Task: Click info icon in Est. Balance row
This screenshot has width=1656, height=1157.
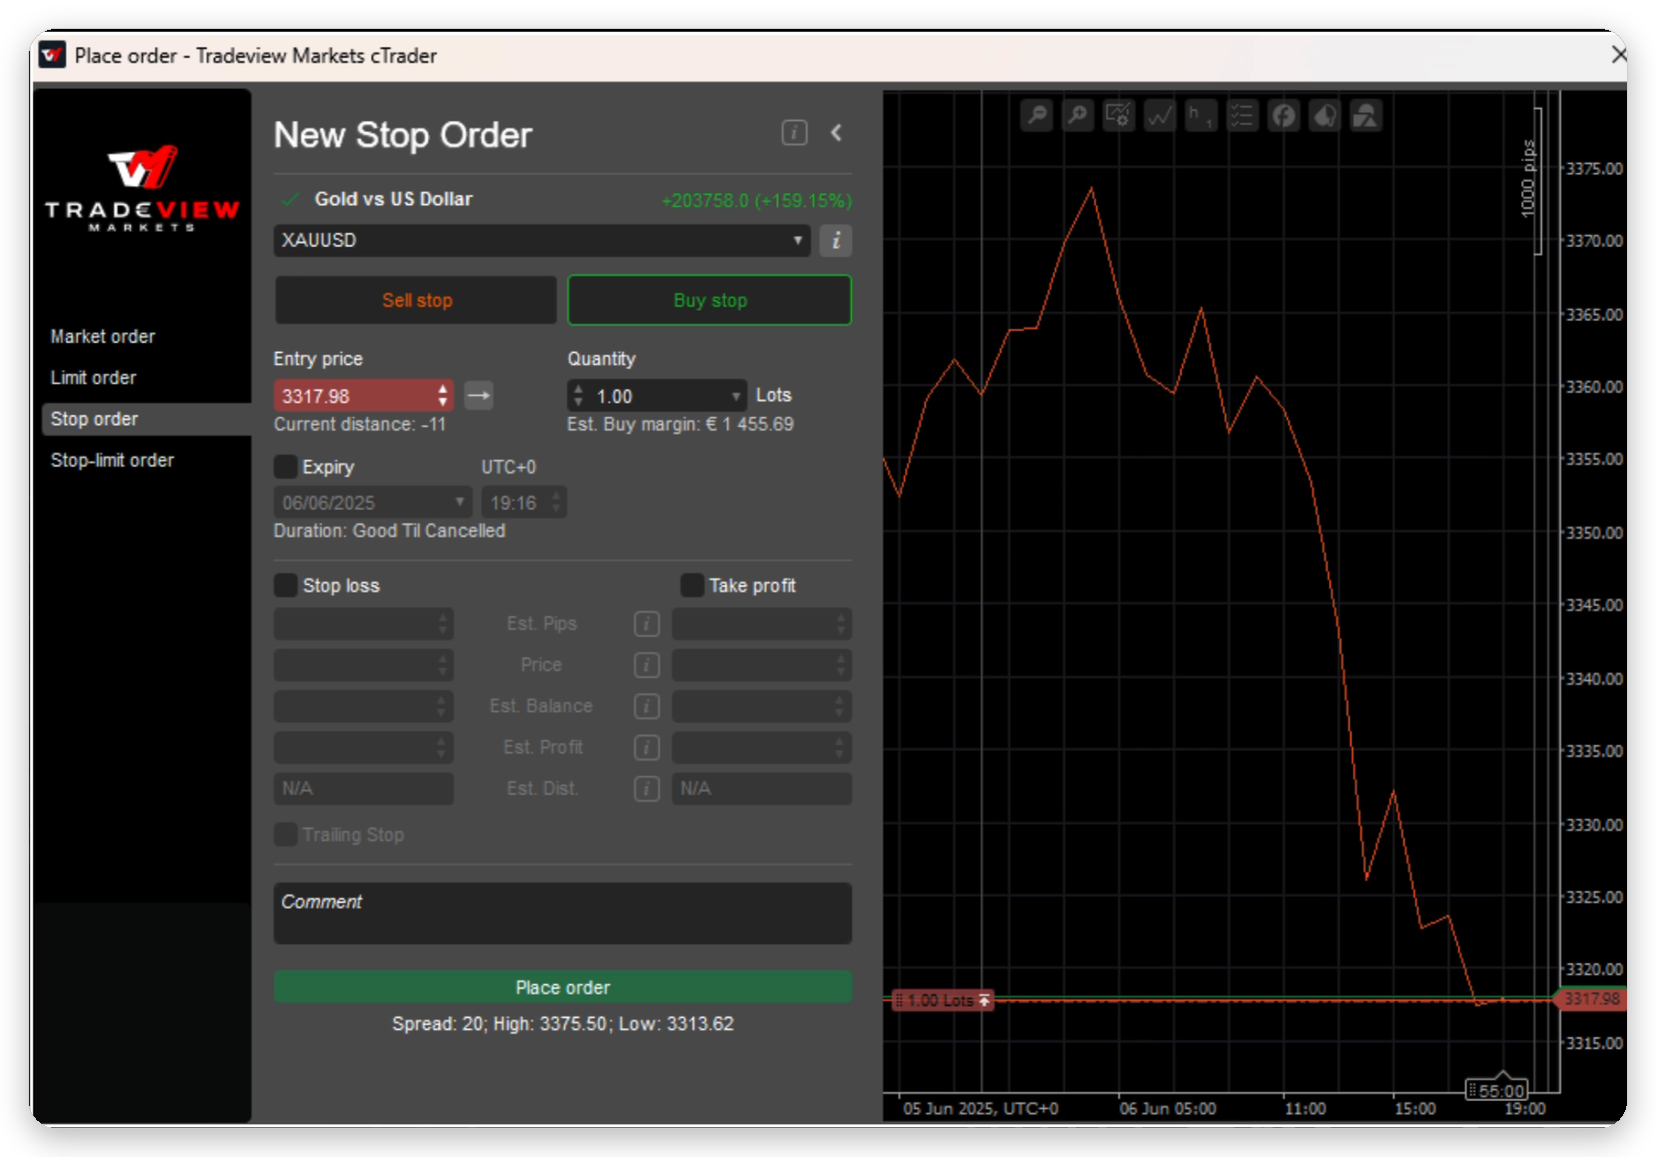Action: (647, 706)
